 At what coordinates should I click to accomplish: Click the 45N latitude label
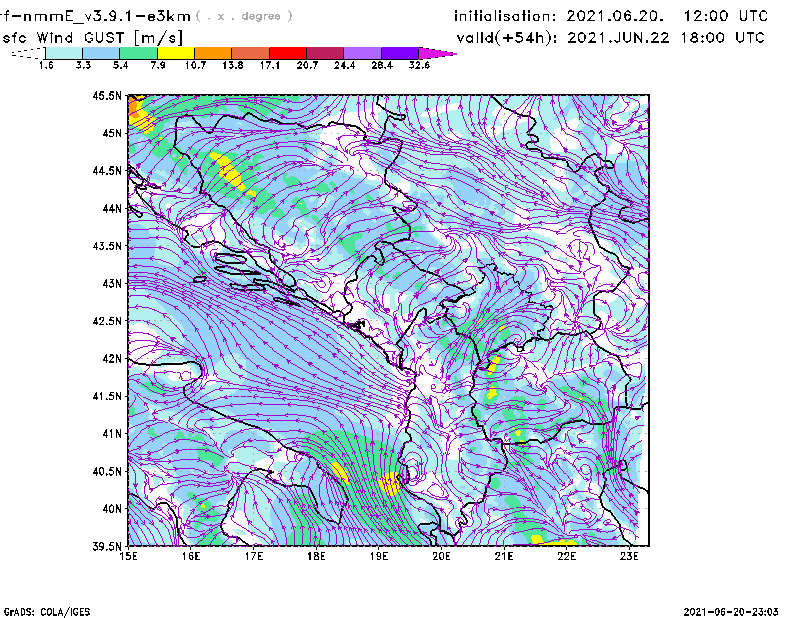tap(112, 133)
